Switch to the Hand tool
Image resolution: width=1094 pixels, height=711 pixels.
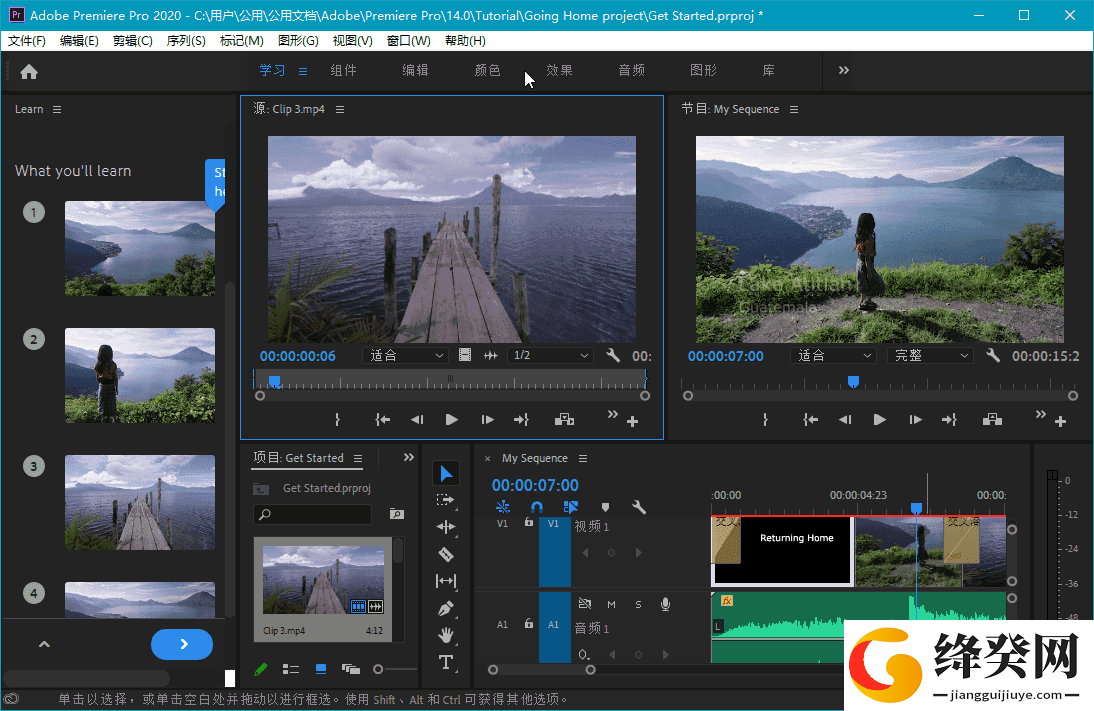pos(446,635)
